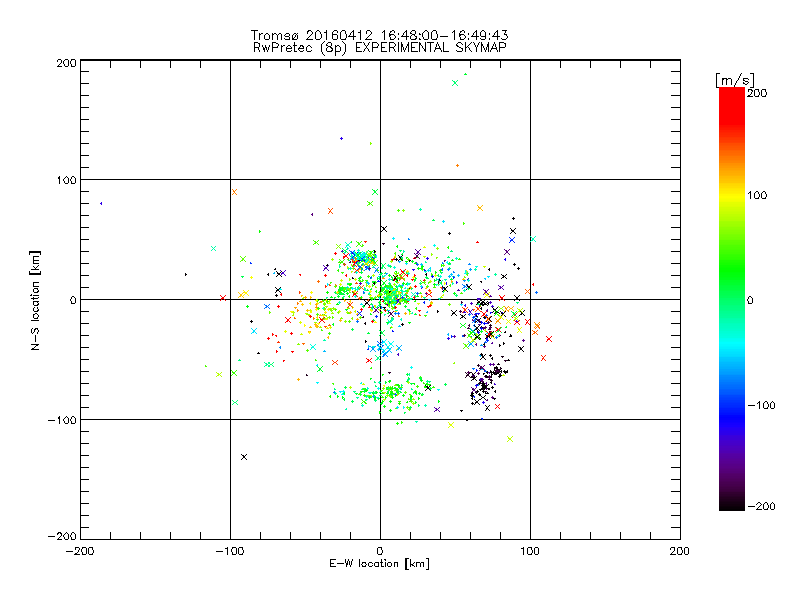Click the colorbar label 200

tap(757, 93)
